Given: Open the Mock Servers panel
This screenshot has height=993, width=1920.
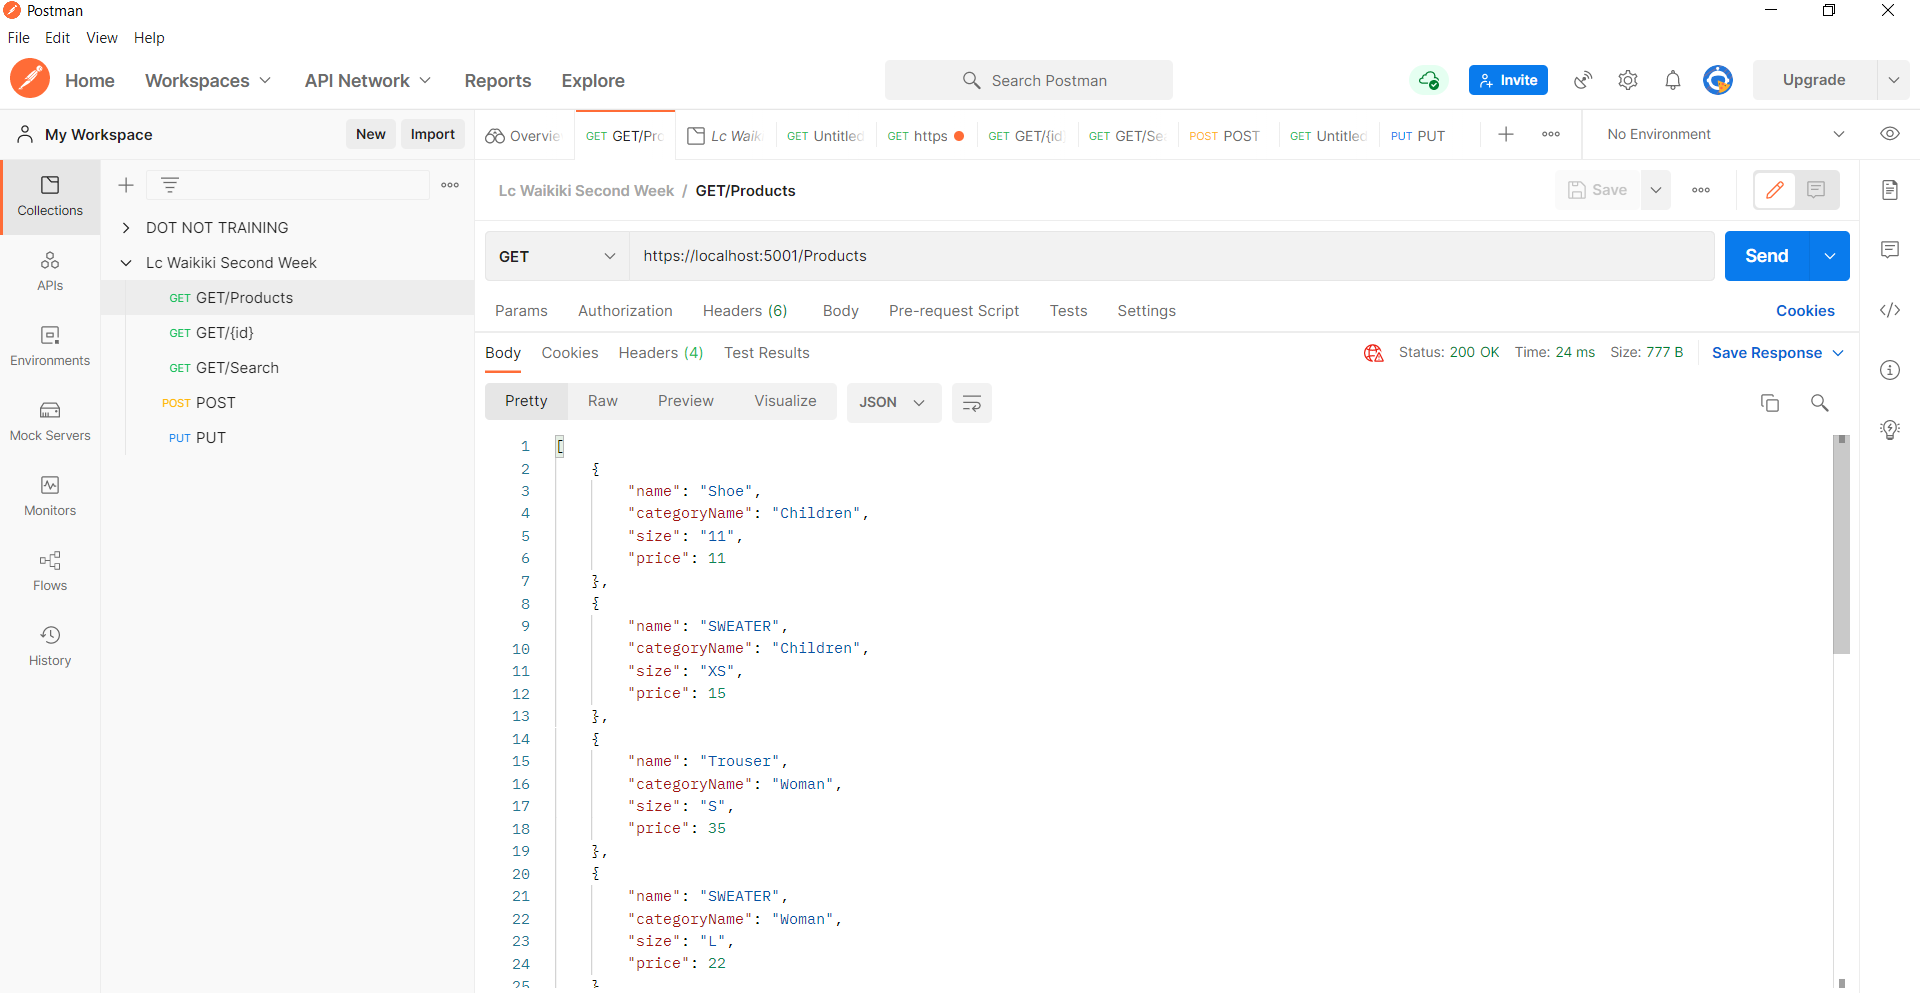Looking at the screenshot, I should tap(49, 420).
